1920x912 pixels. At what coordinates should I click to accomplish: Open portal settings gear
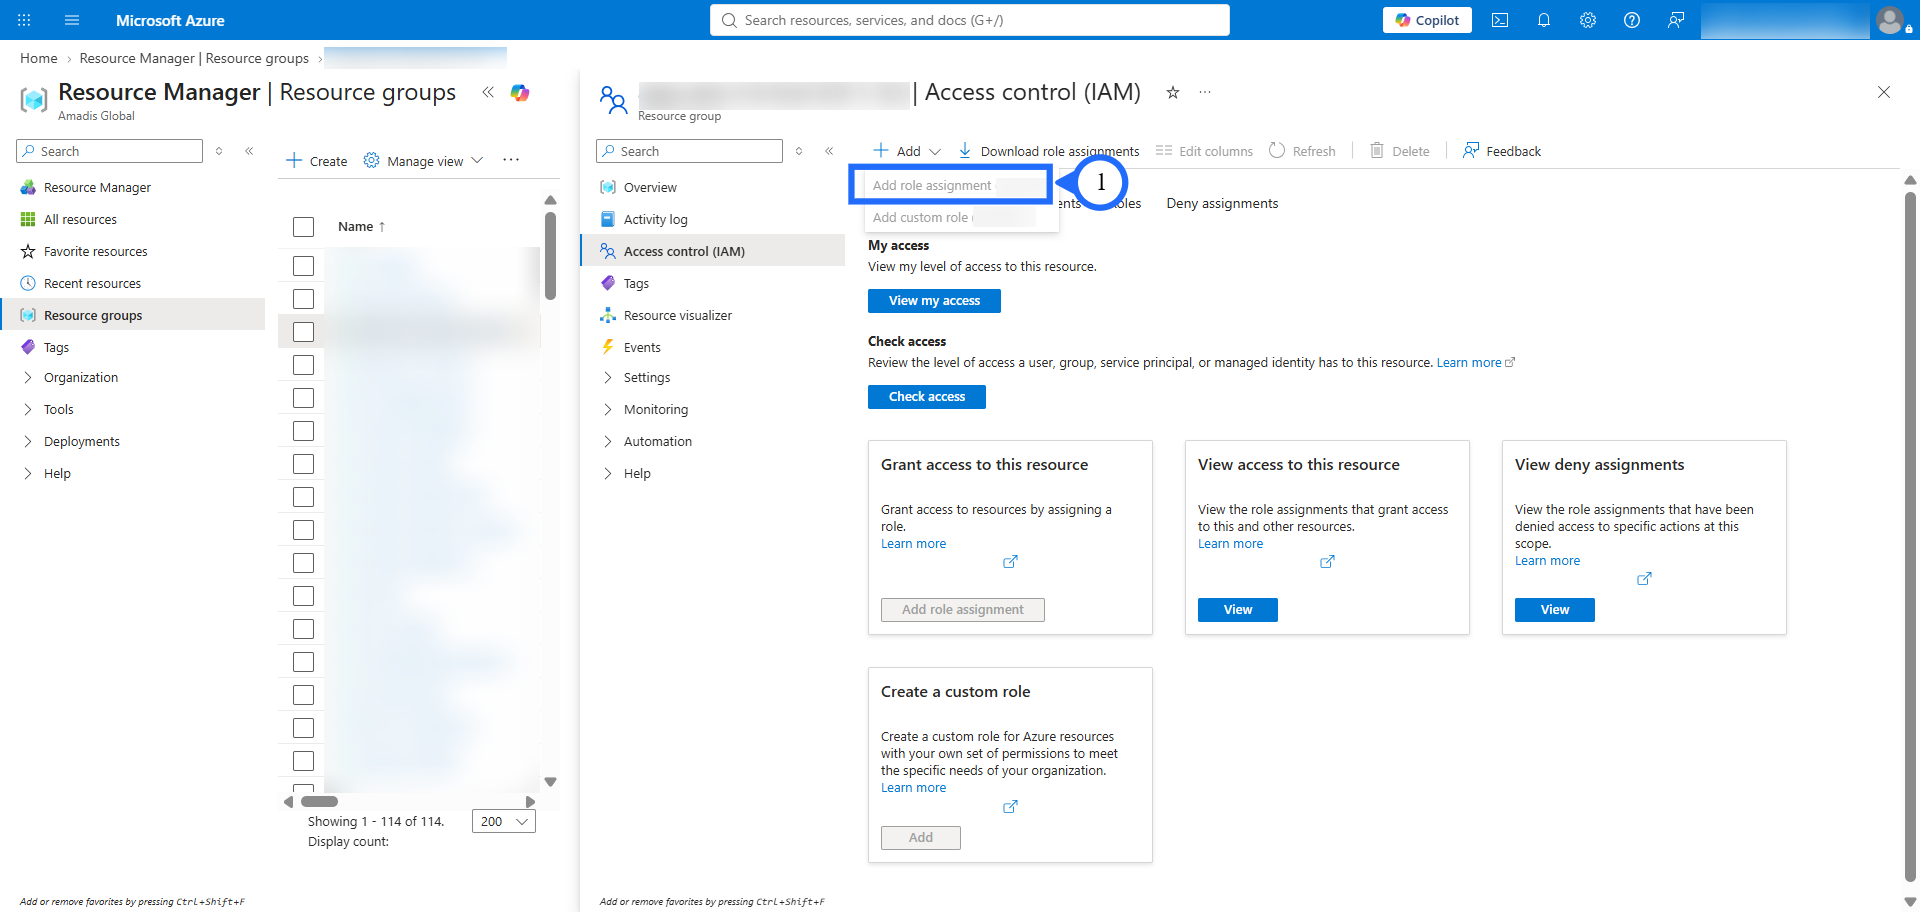pos(1588,20)
